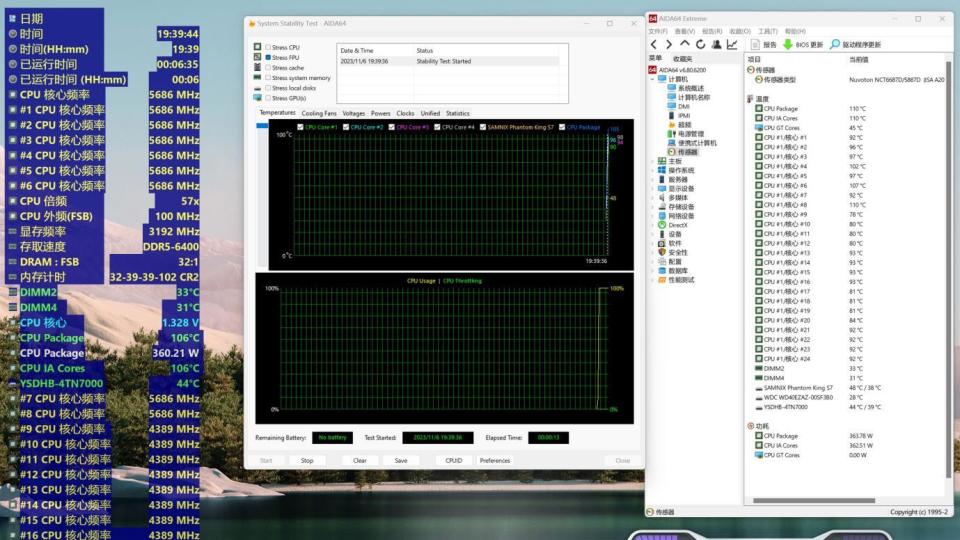
Task: Stop the stability test
Action: pos(307,460)
